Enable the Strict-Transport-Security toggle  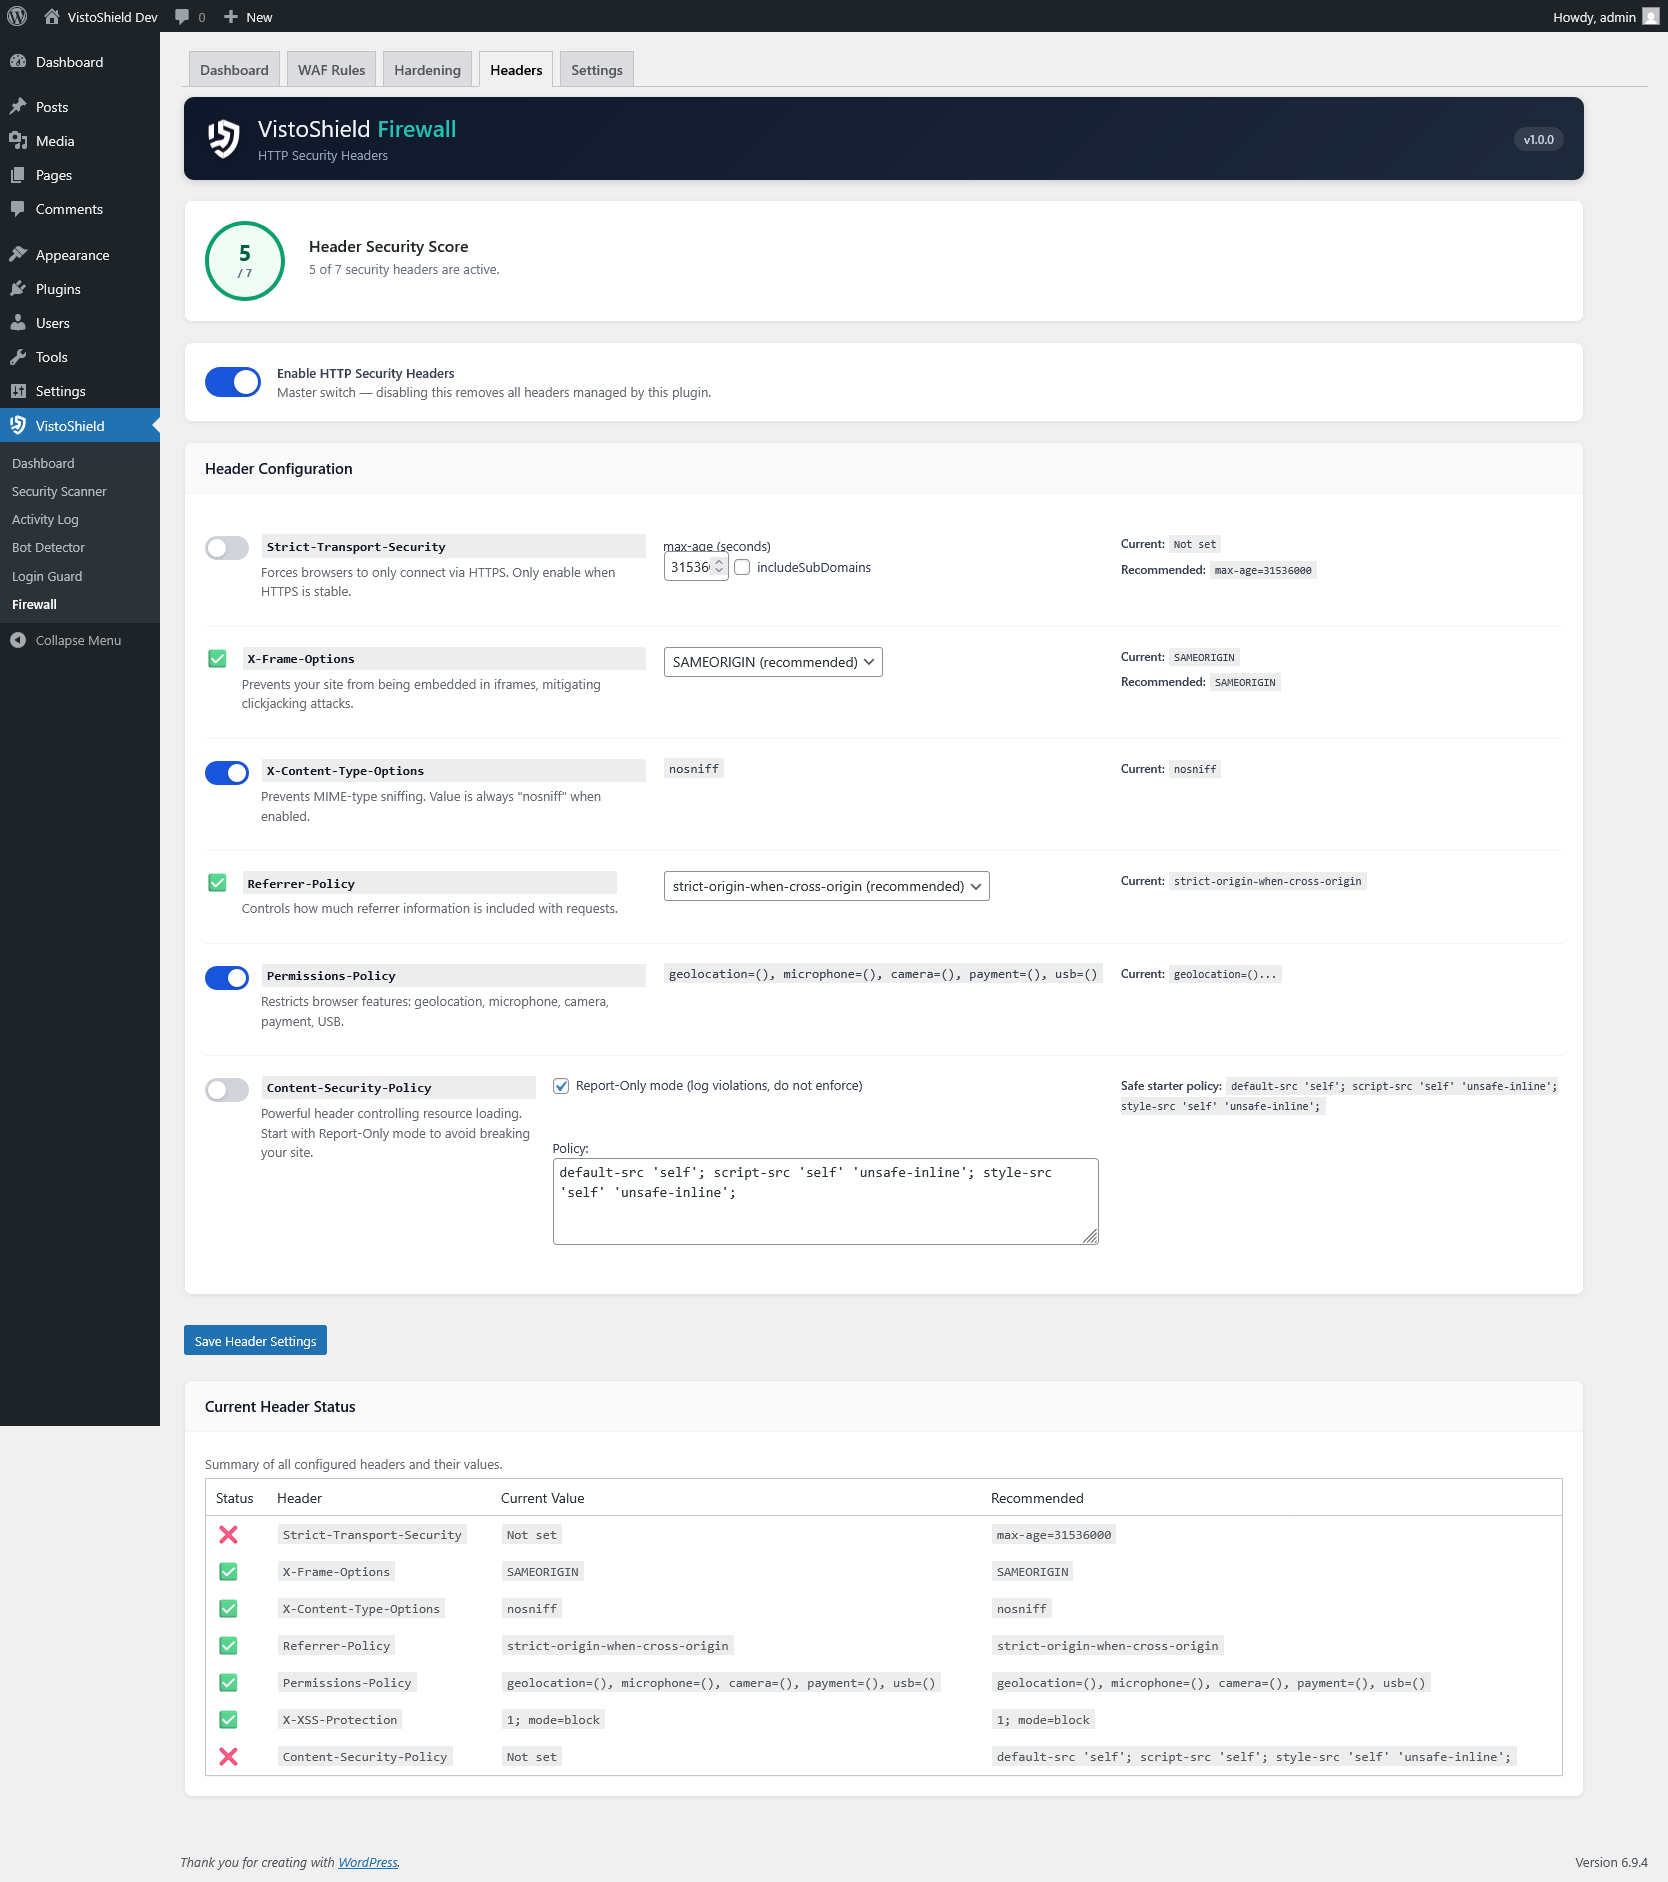(x=226, y=547)
